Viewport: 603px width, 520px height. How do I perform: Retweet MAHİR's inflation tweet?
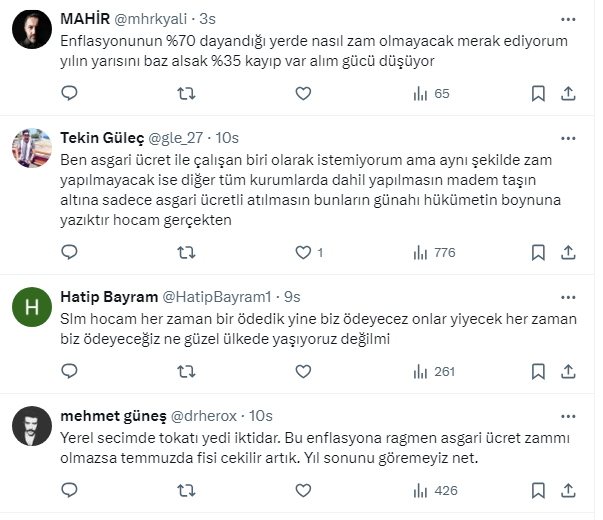pos(186,93)
